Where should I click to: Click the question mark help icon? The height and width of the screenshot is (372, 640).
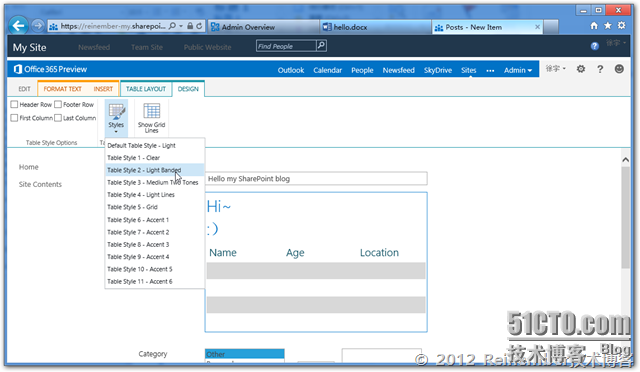point(600,69)
